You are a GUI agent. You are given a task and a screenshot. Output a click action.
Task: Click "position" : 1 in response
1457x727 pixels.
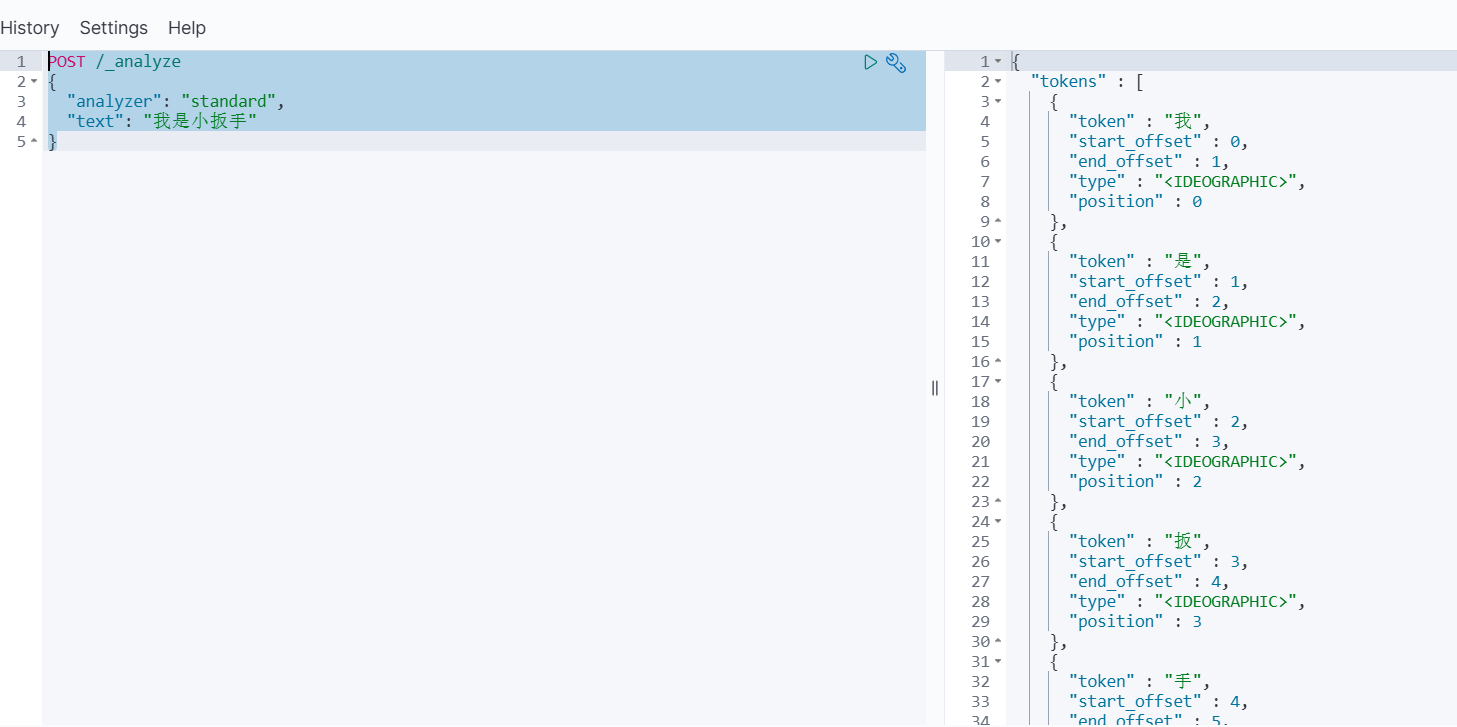click(1135, 342)
